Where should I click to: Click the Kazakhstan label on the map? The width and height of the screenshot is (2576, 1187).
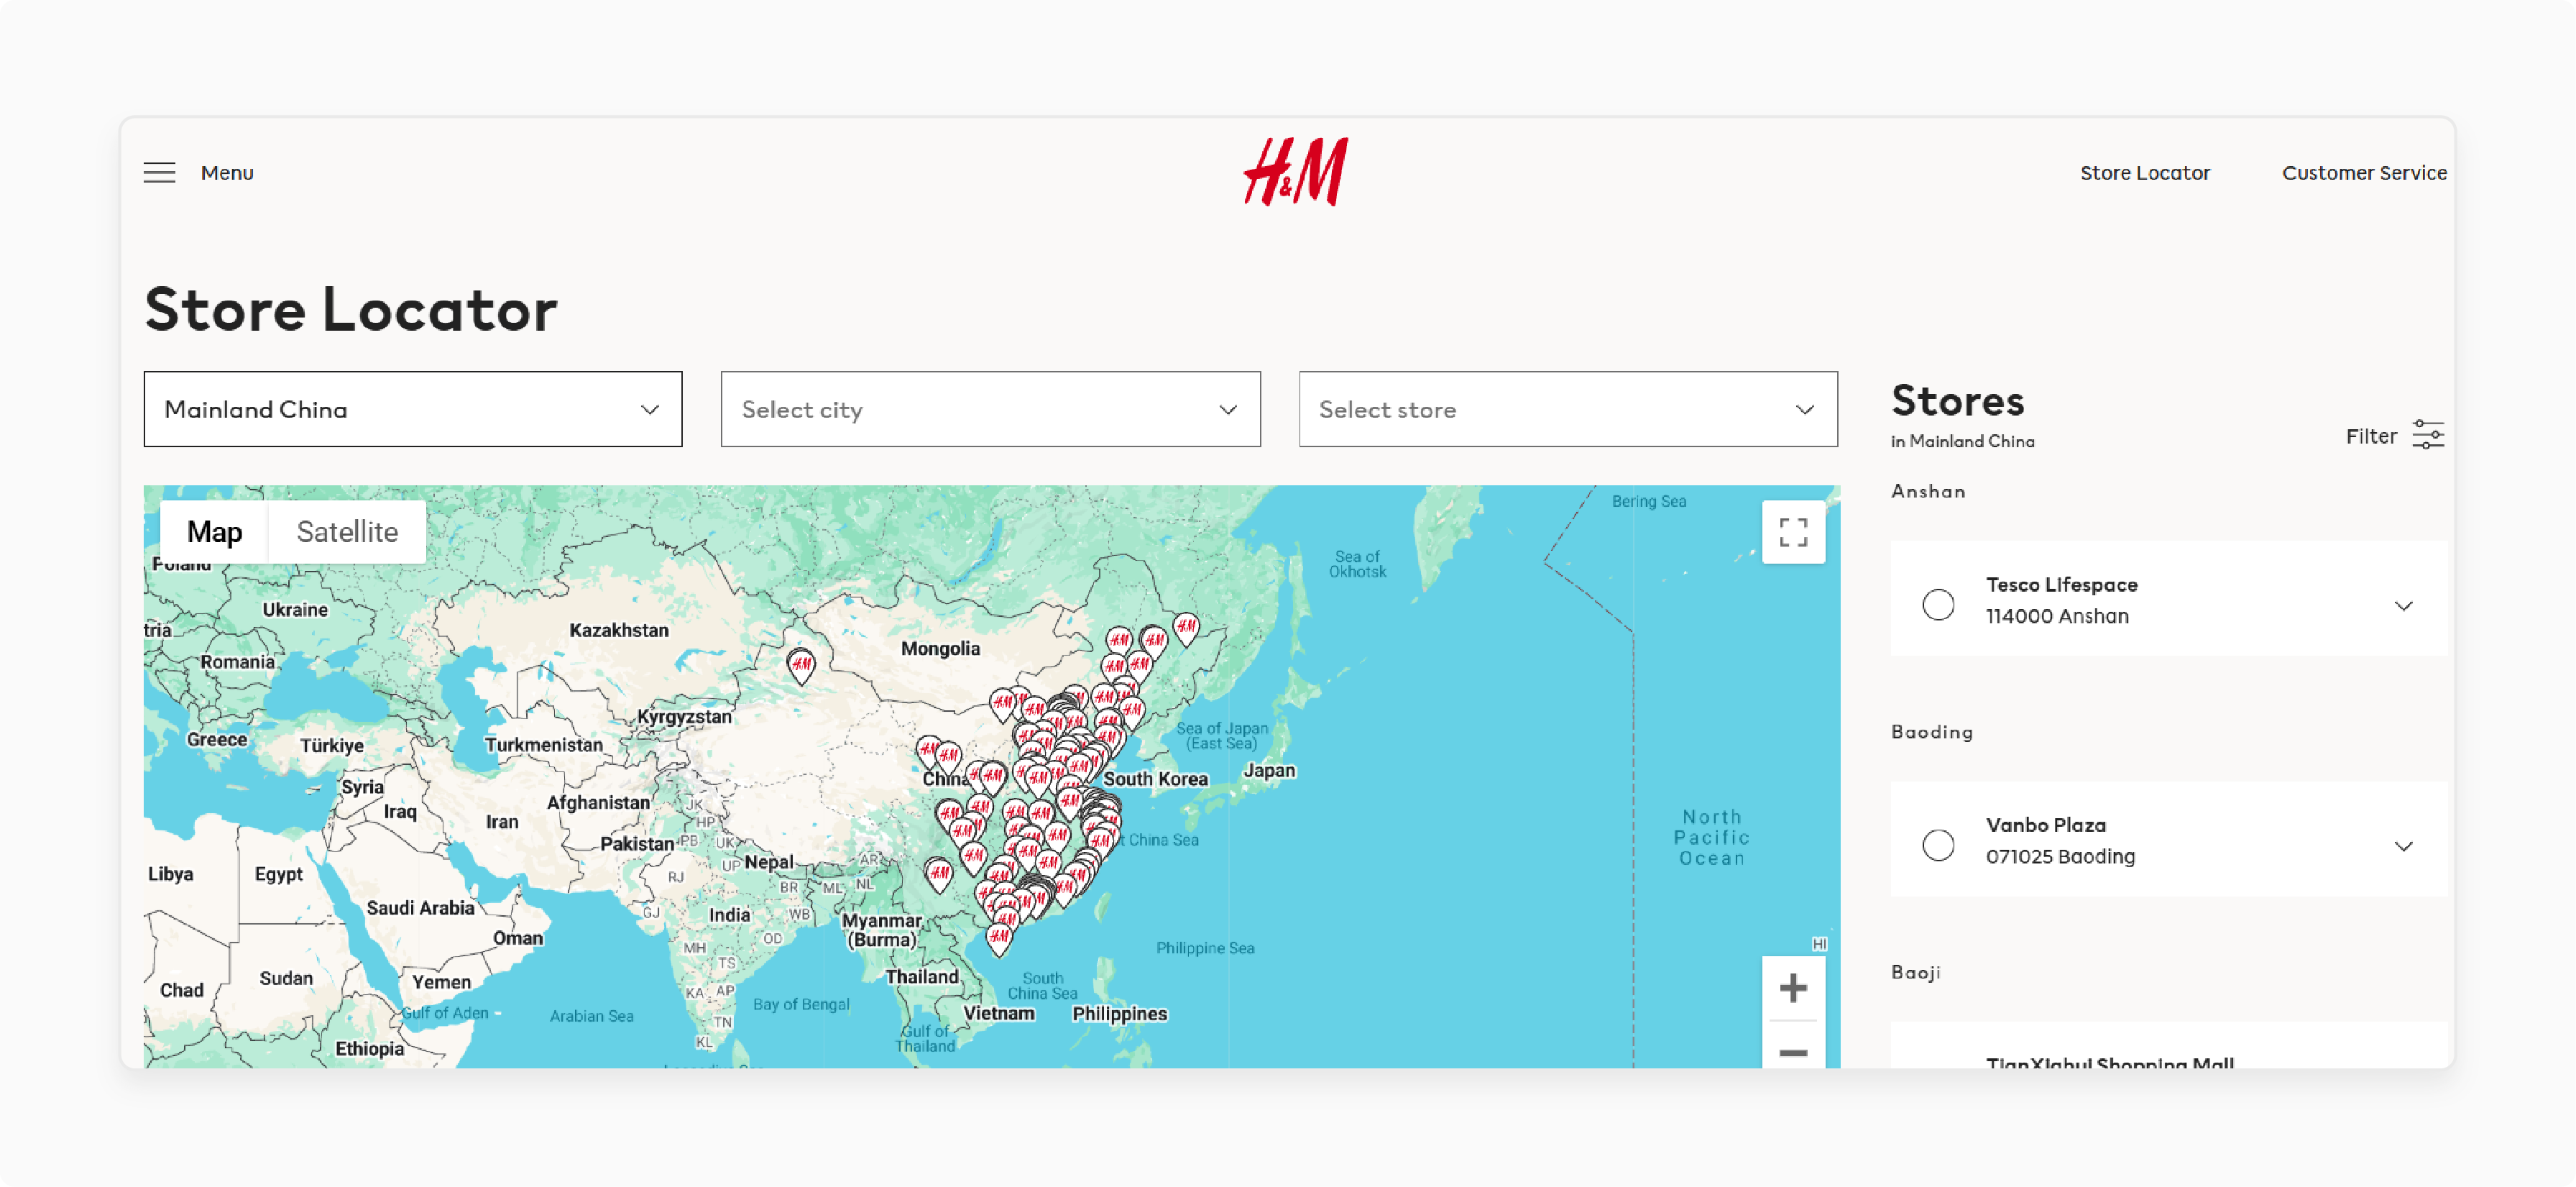(x=619, y=630)
